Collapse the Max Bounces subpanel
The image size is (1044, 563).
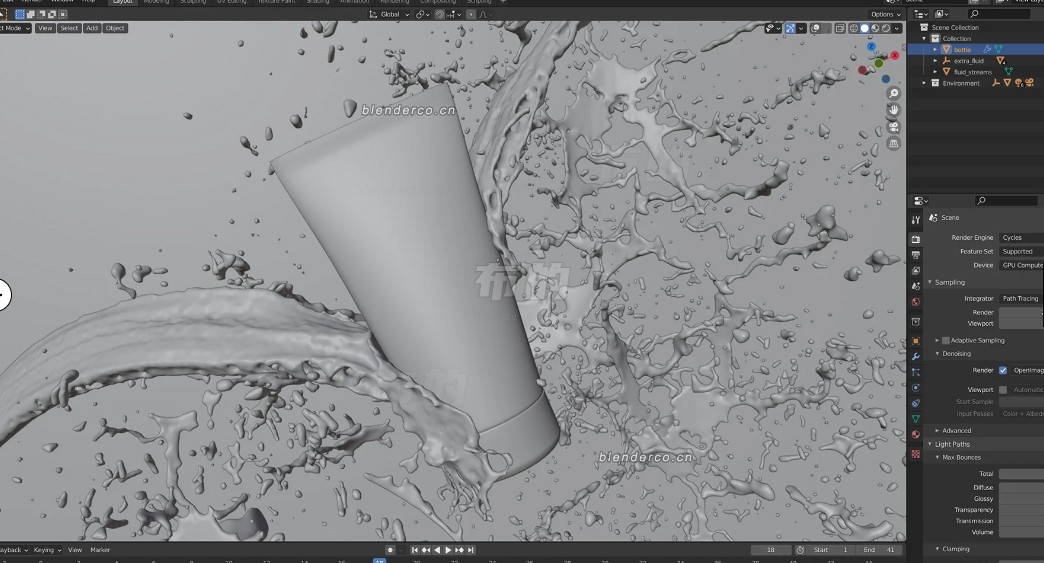tap(937, 458)
